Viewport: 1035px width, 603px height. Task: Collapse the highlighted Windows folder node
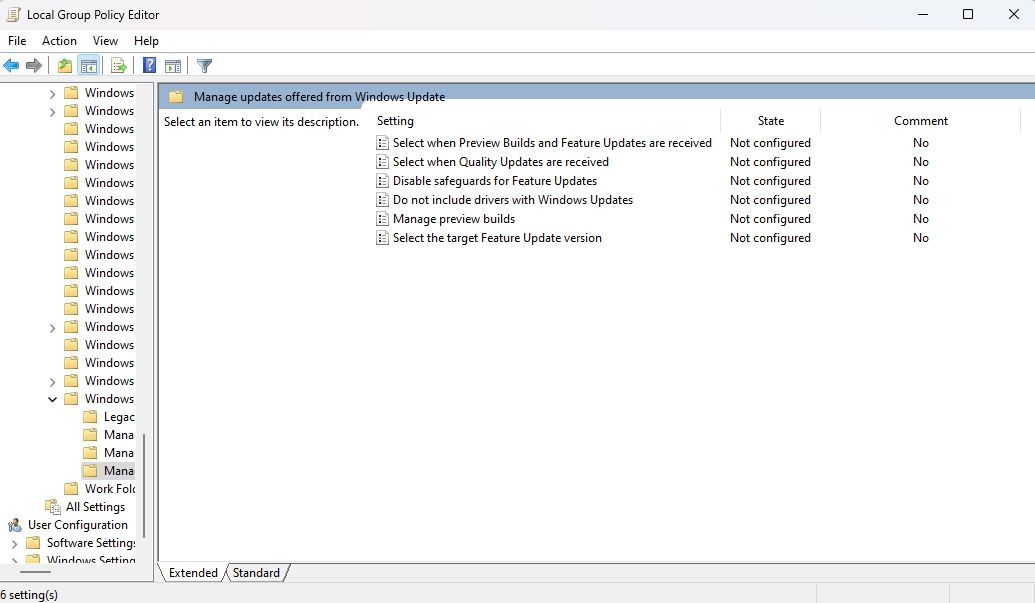[52, 398]
